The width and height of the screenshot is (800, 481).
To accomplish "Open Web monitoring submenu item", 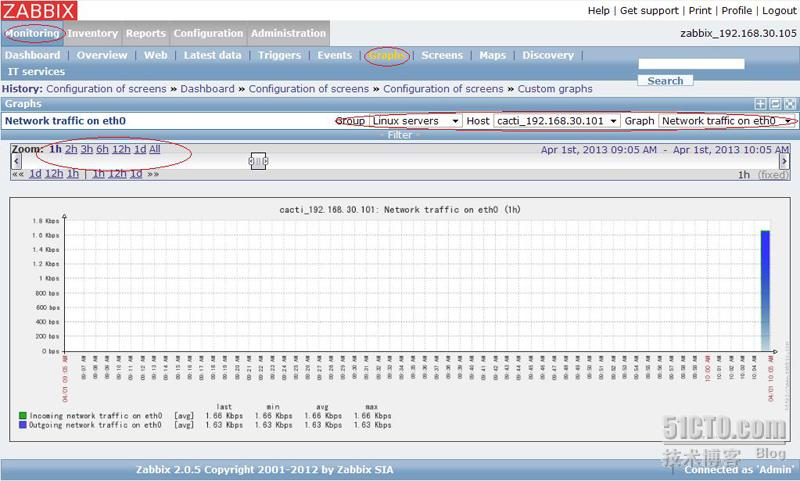I will tap(156, 55).
